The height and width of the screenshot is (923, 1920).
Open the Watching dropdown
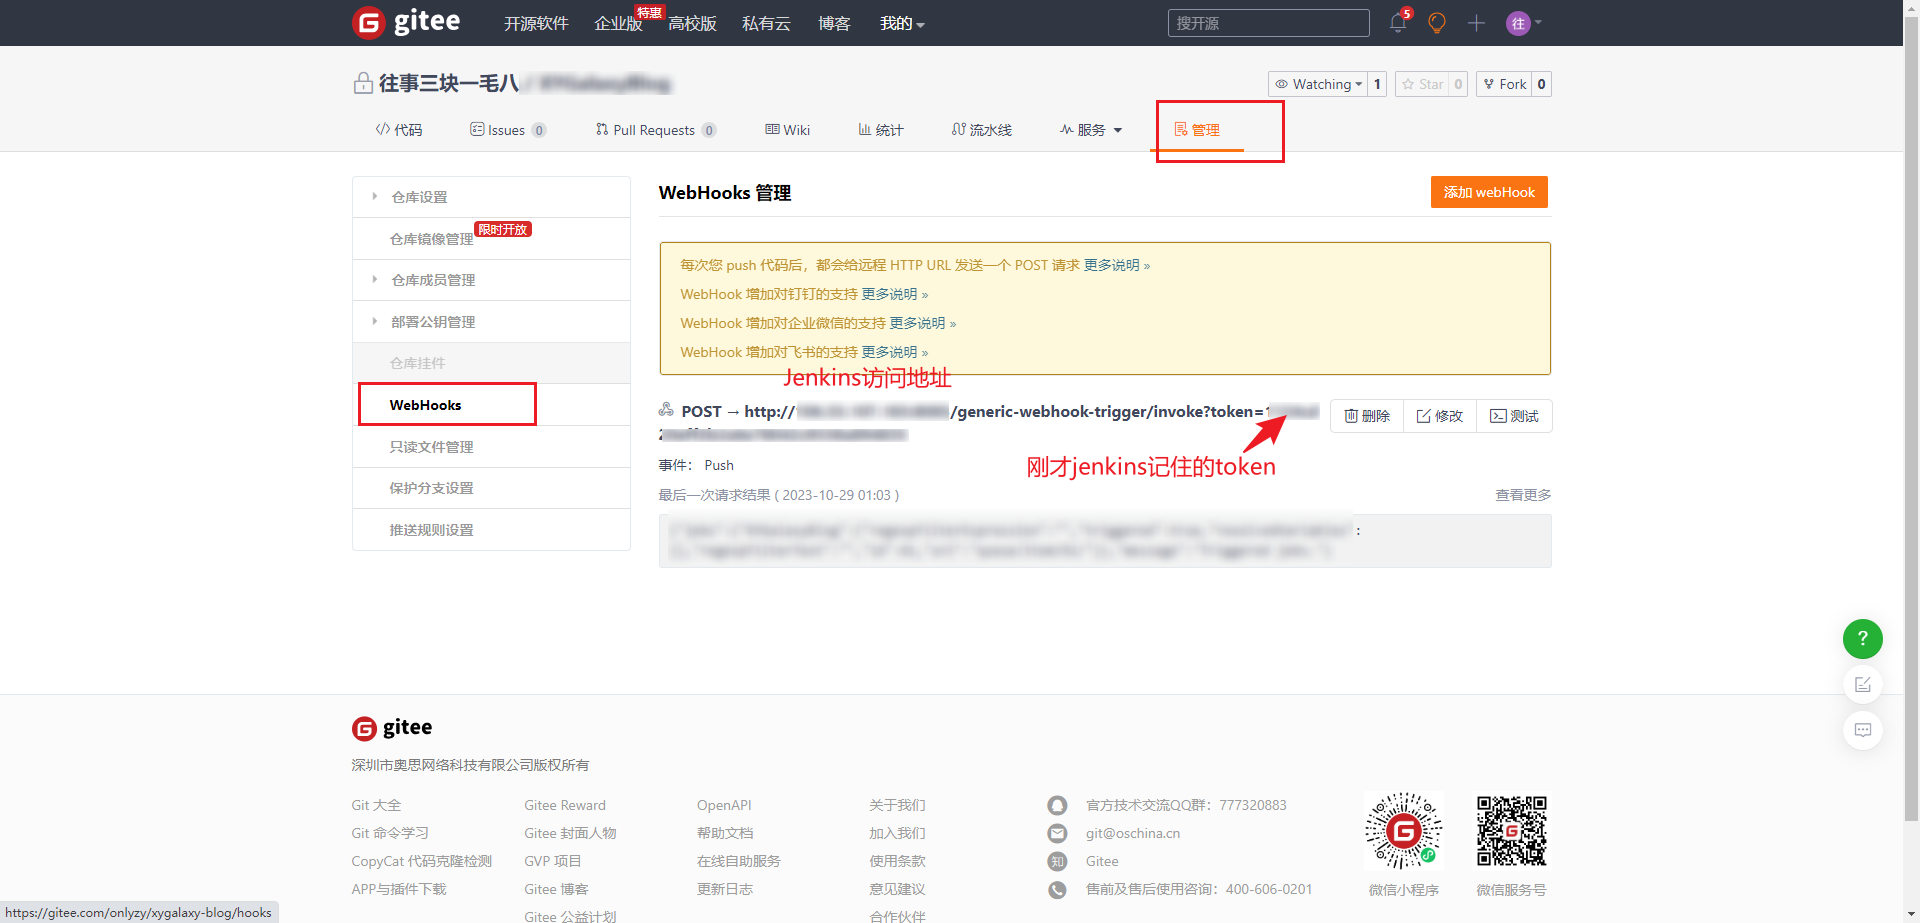(x=1318, y=84)
